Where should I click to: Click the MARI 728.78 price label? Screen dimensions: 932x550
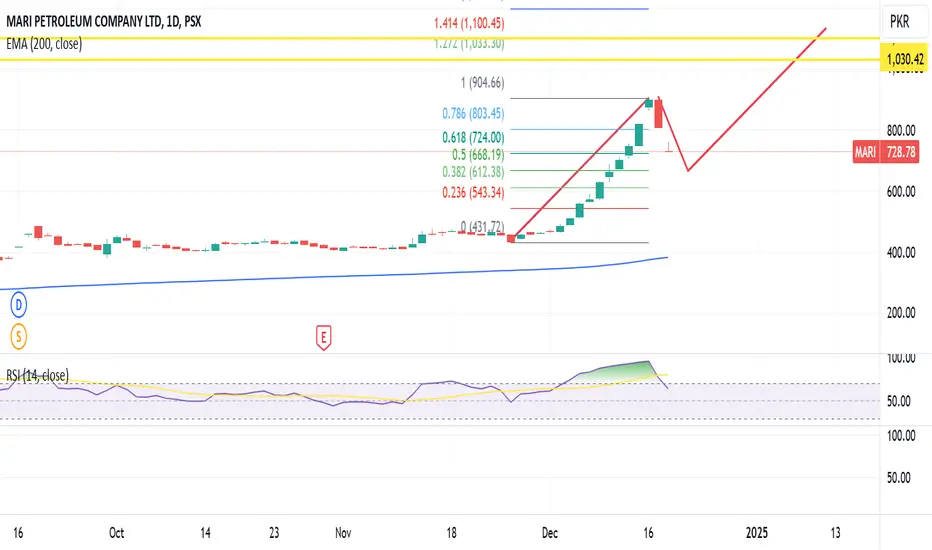886,152
